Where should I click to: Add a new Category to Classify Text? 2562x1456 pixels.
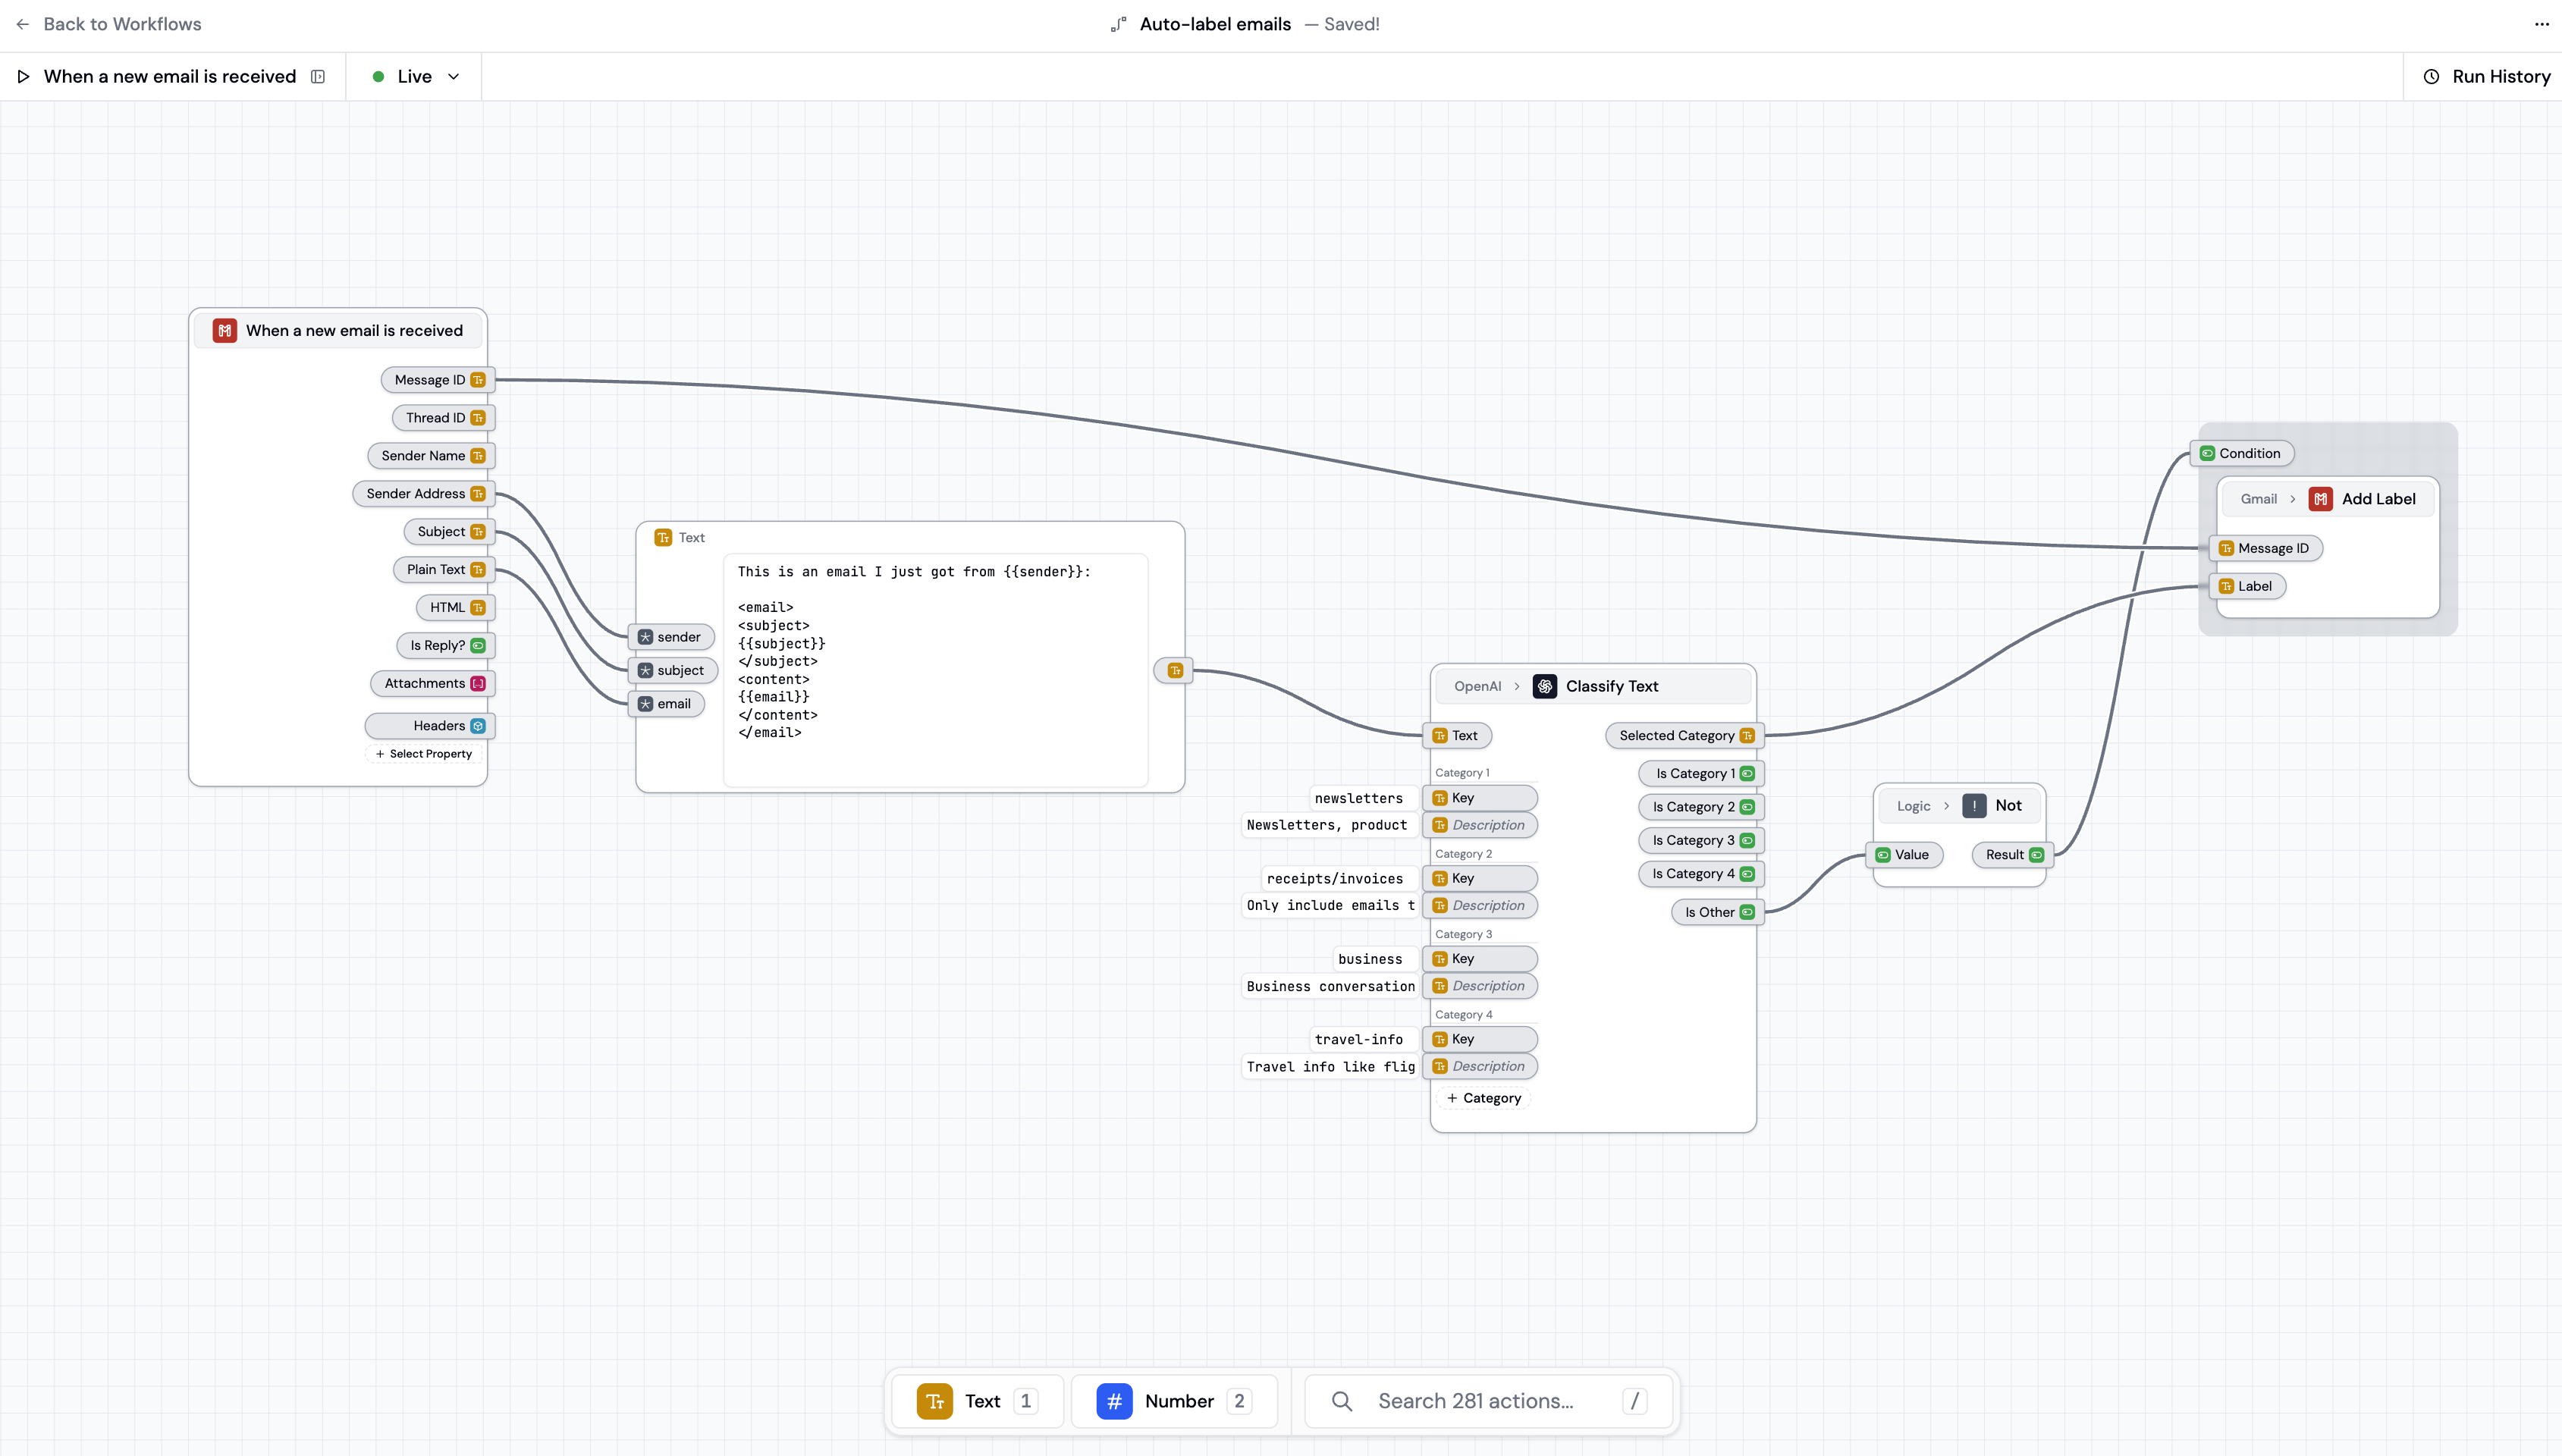tap(1484, 1098)
